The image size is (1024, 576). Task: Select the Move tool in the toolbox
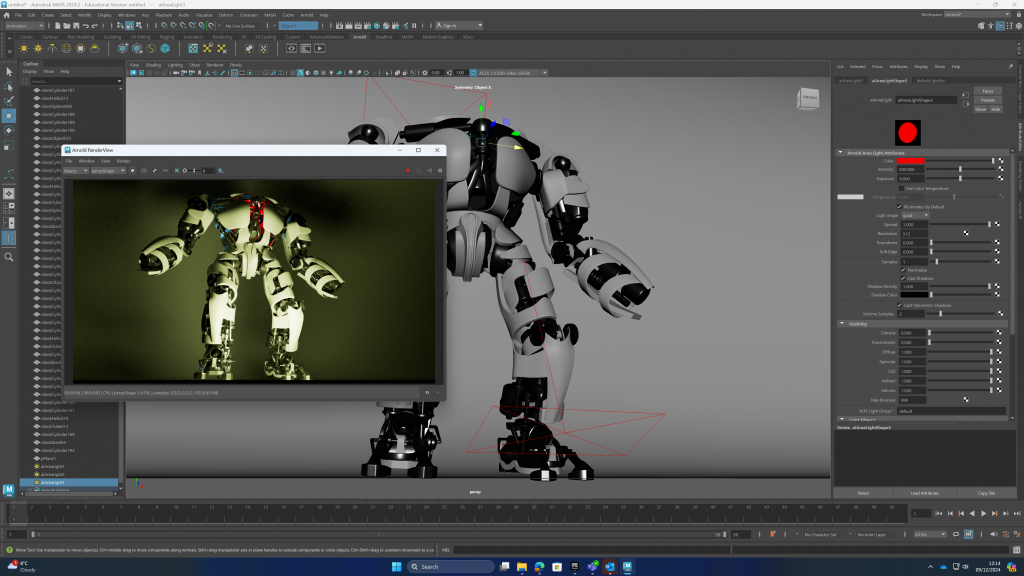9,116
